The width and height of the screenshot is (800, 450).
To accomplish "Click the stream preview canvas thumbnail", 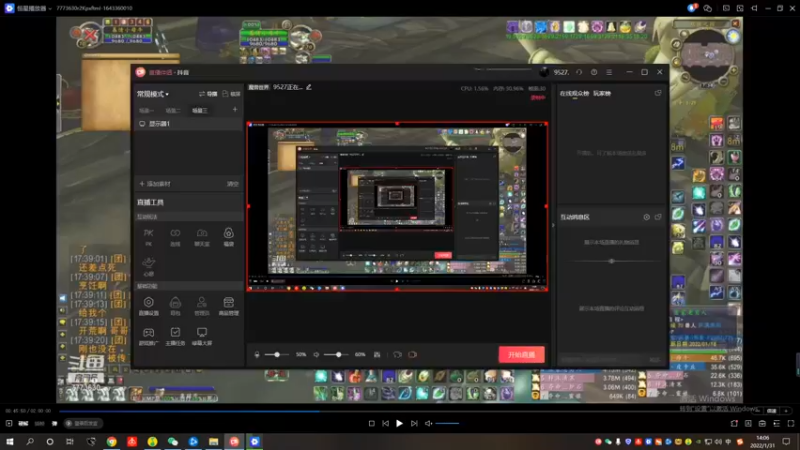I will (397, 207).
